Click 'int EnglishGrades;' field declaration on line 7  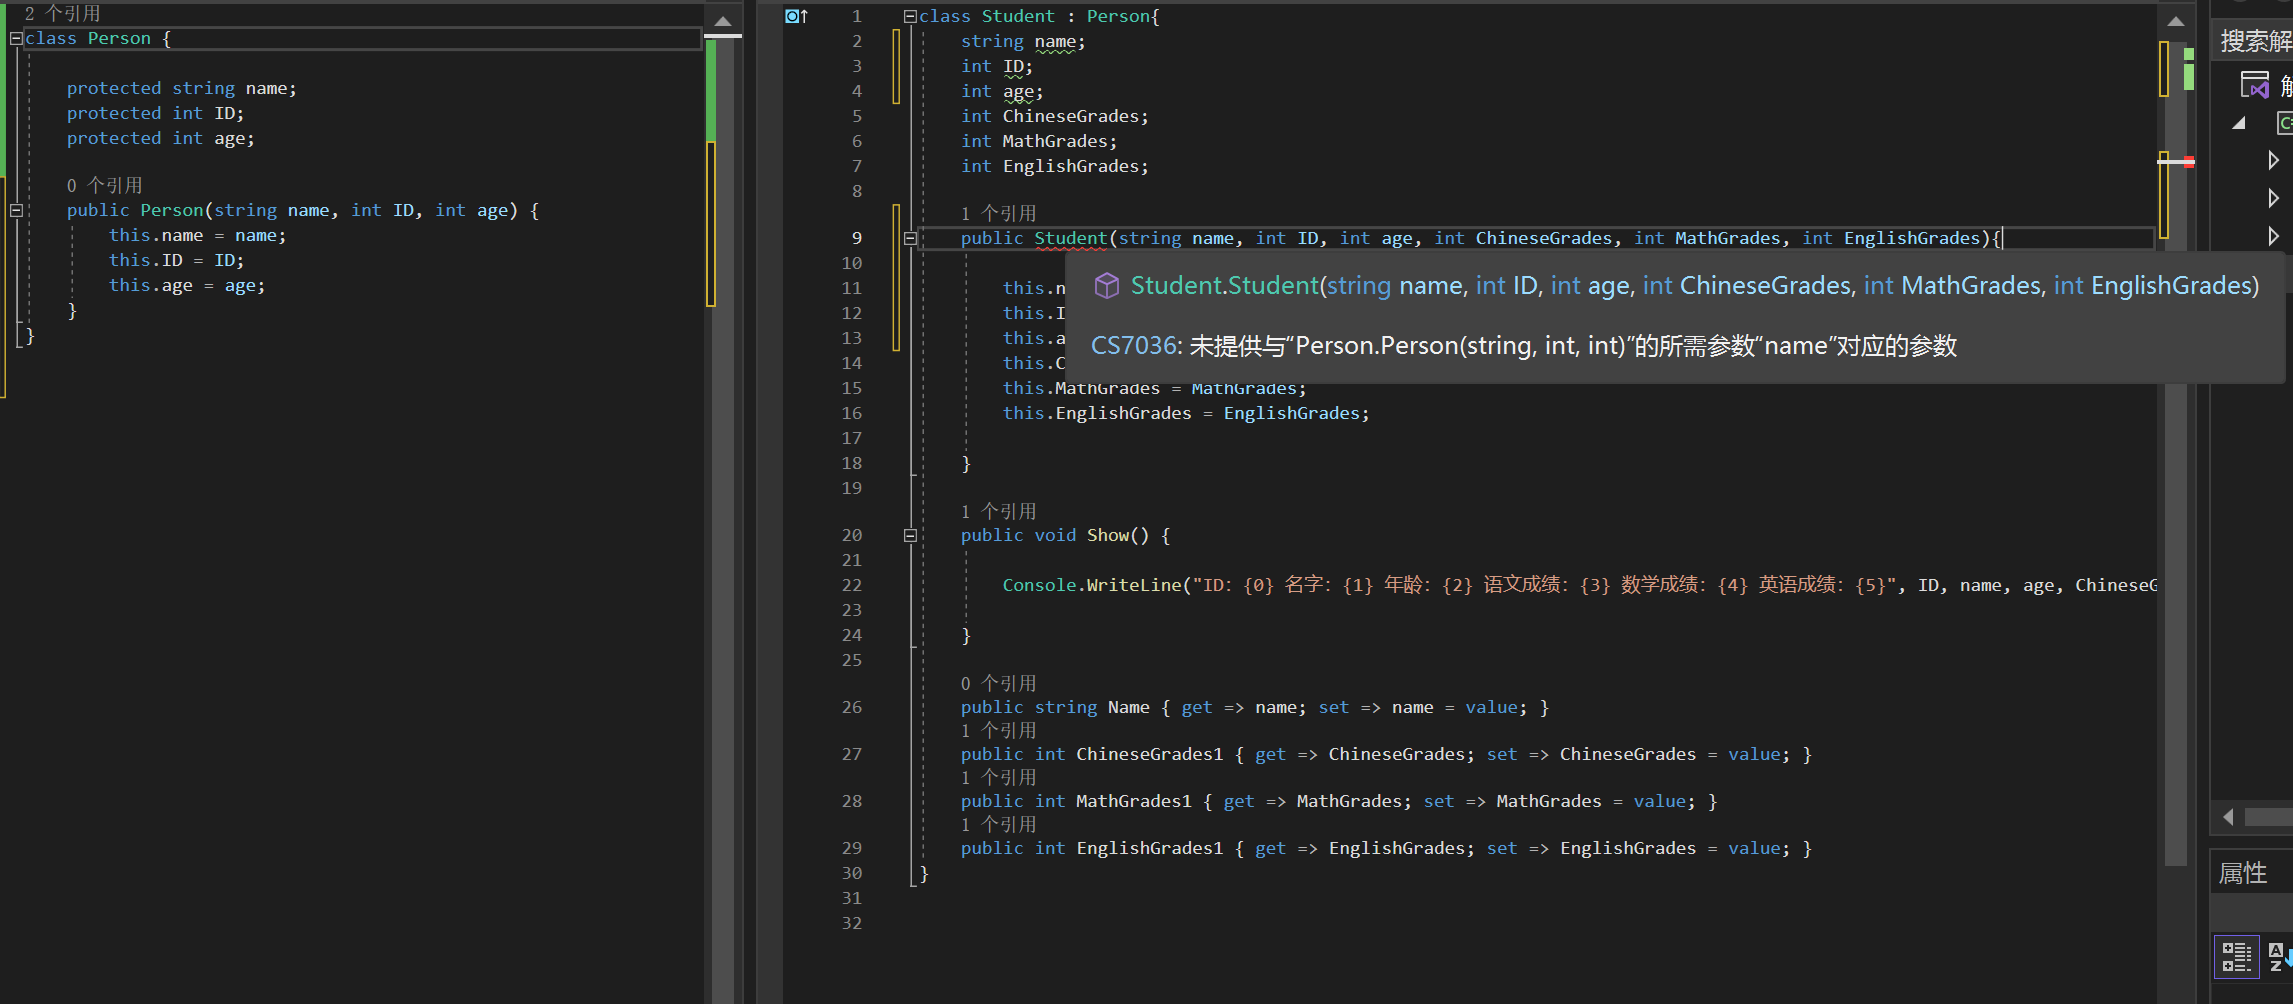(x=1055, y=167)
